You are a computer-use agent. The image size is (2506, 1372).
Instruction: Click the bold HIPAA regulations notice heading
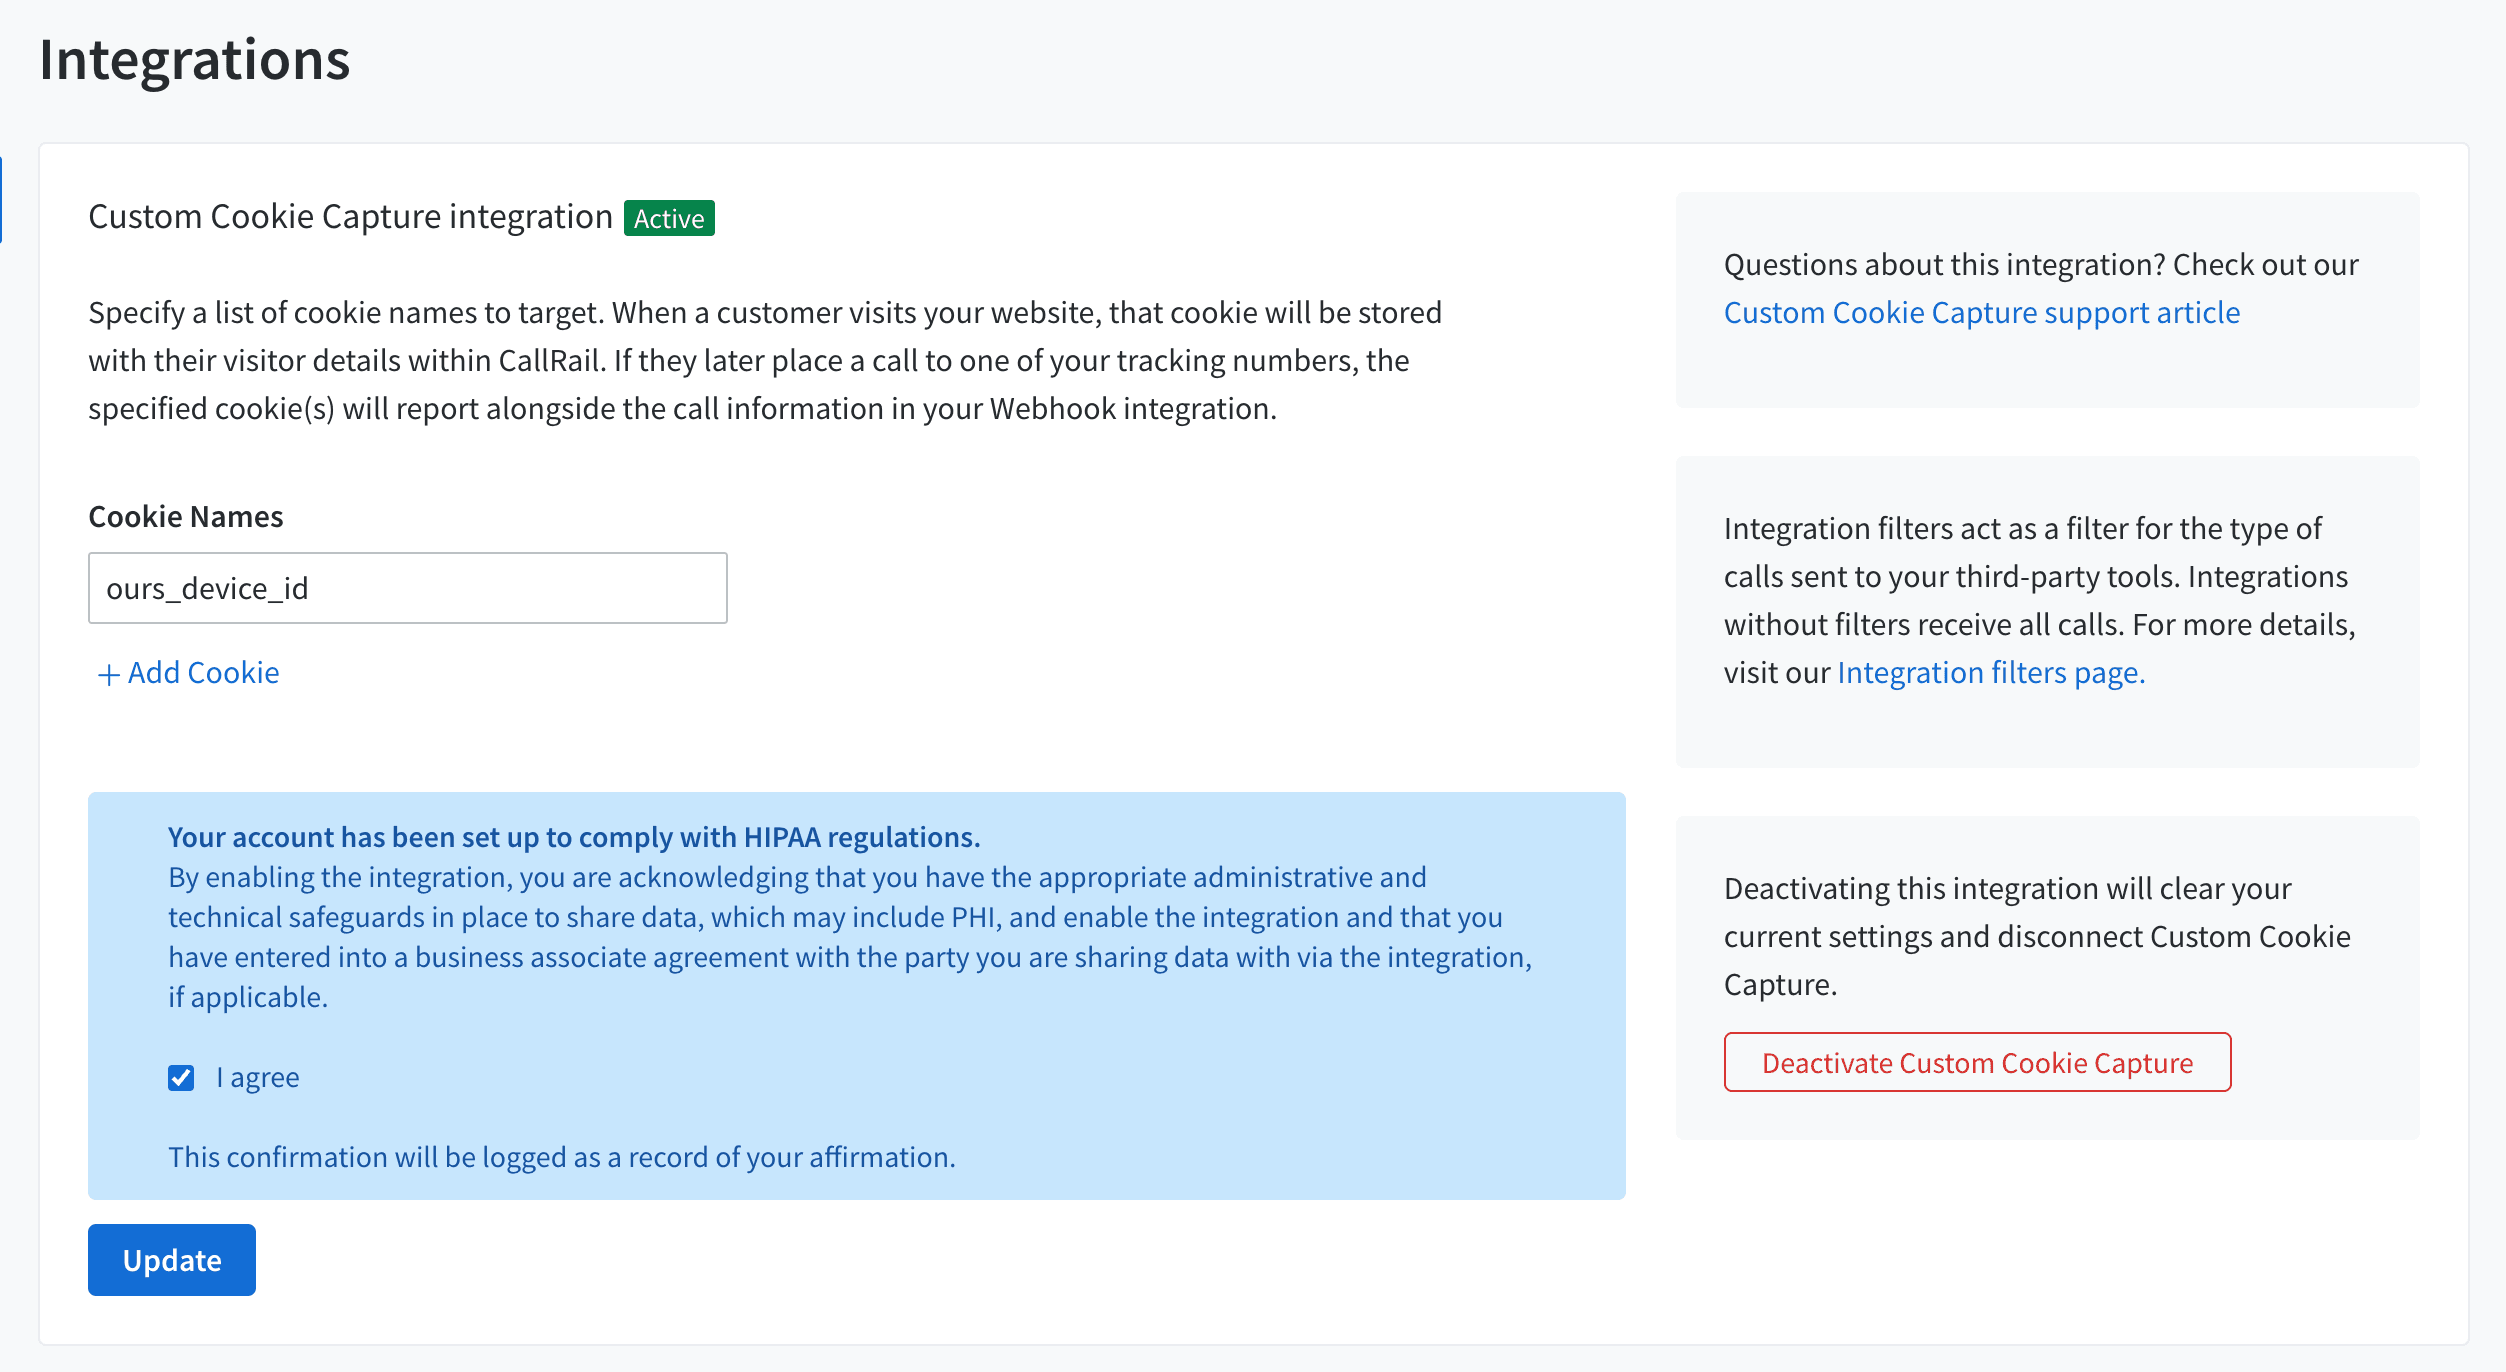[x=574, y=837]
